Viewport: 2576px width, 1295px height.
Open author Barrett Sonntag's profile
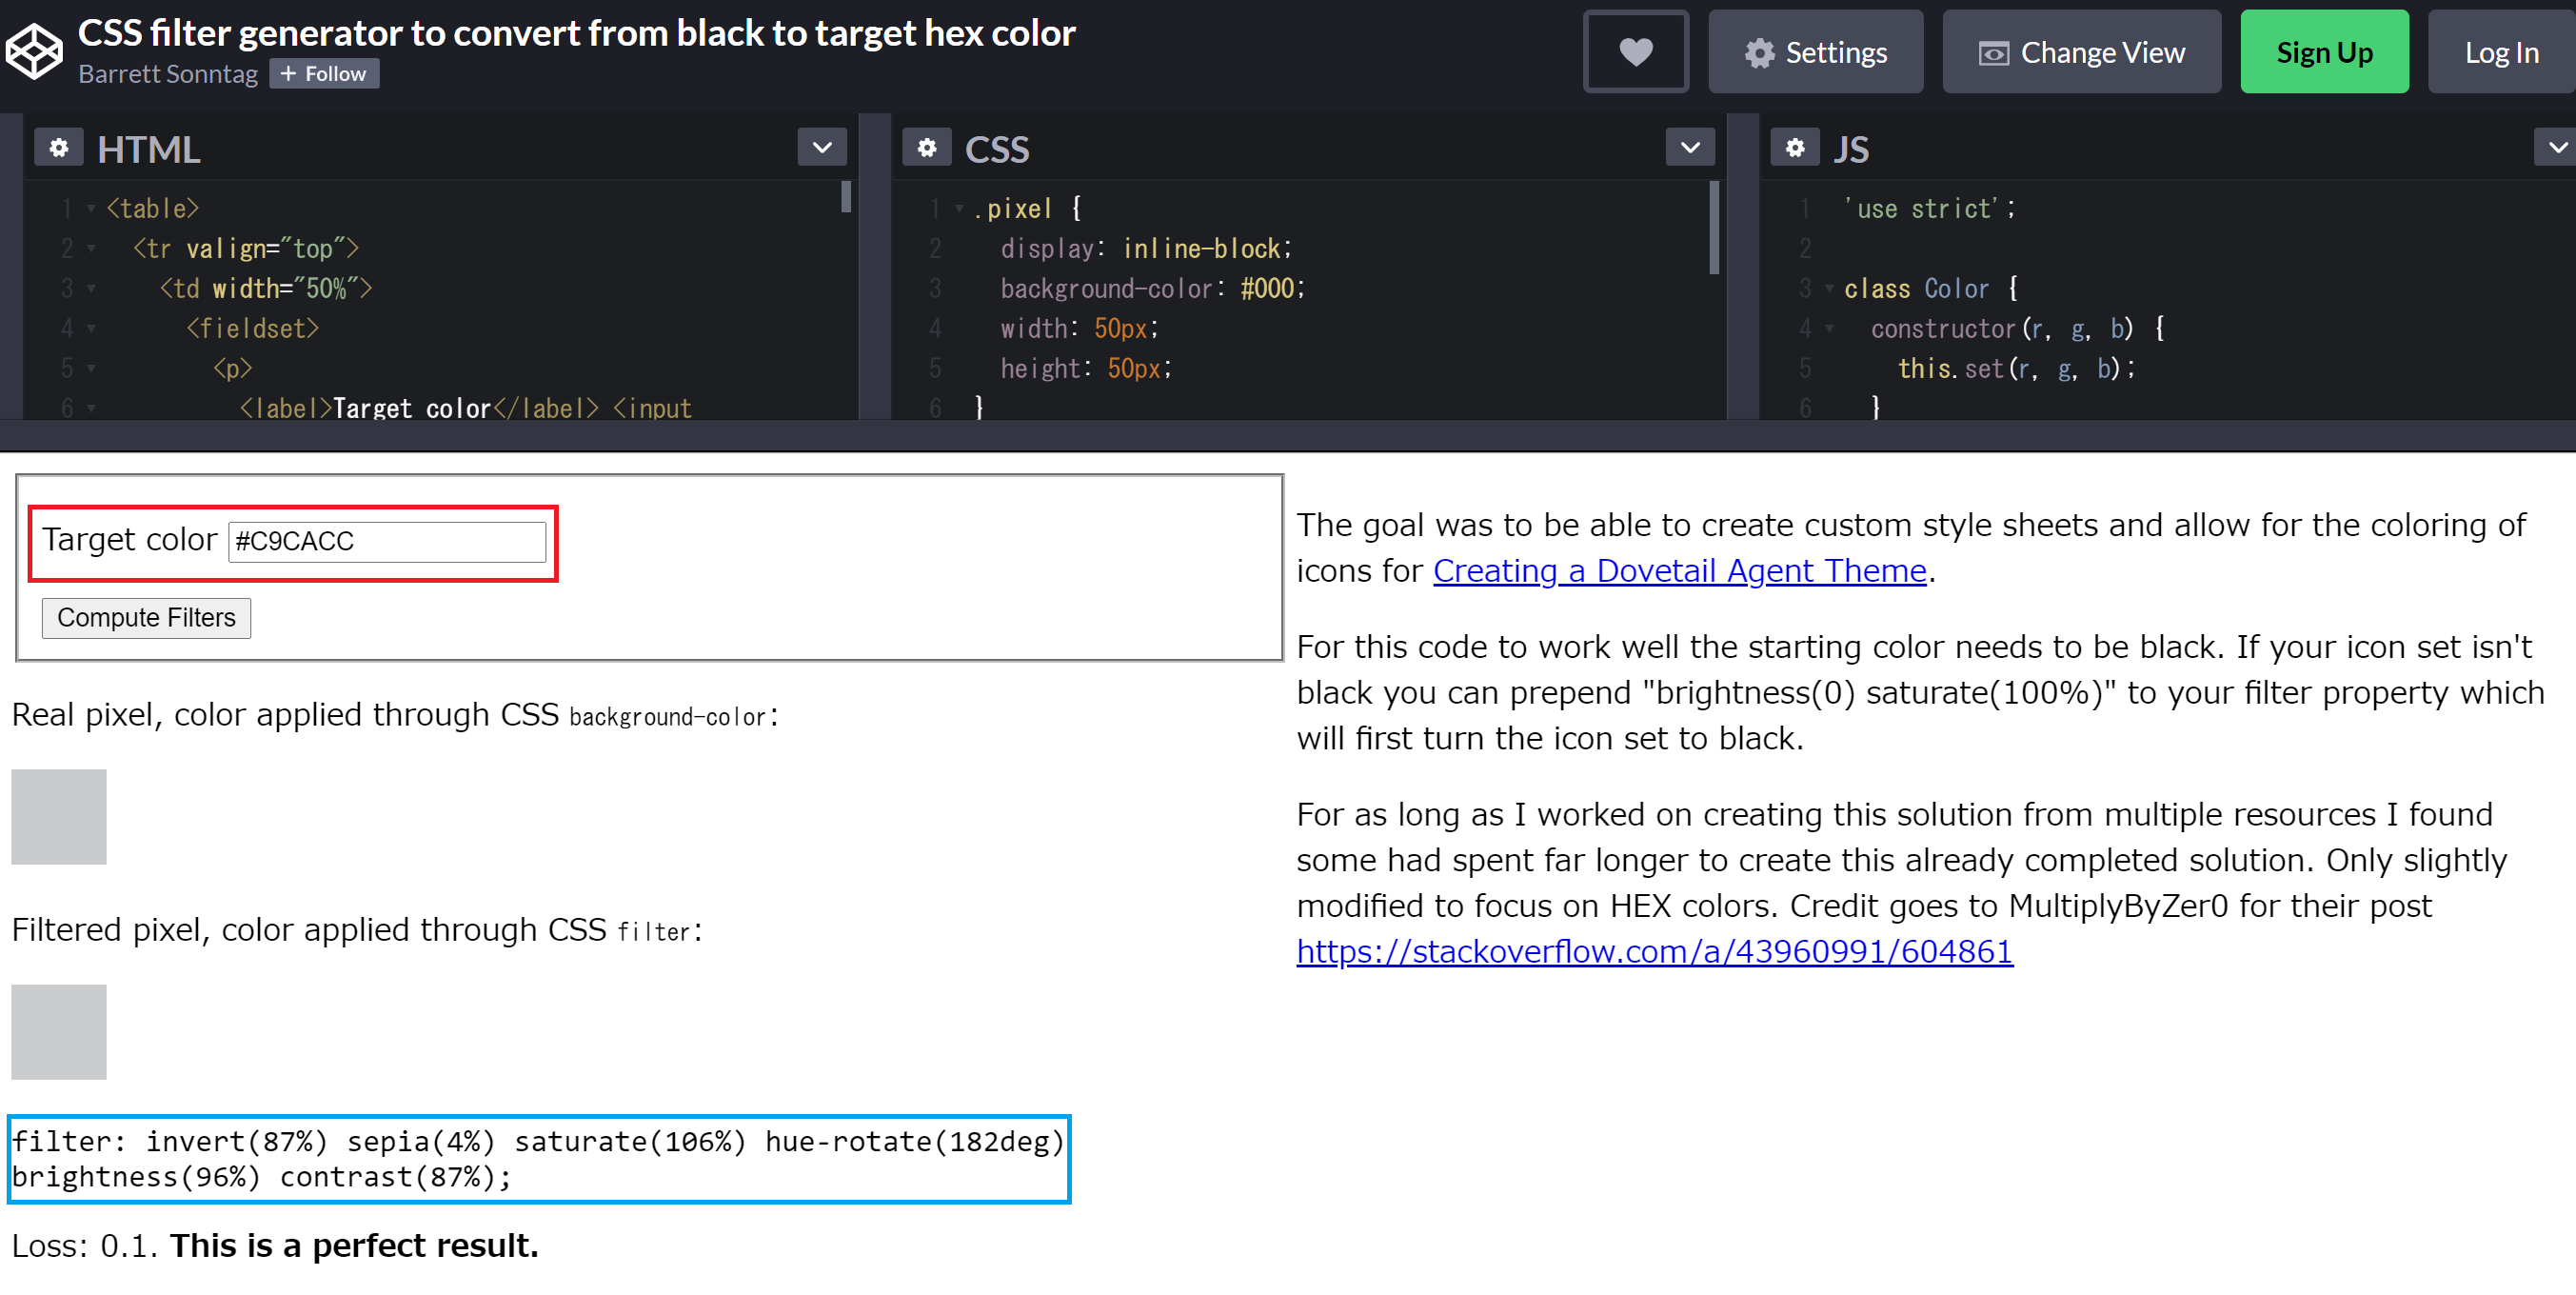point(168,74)
